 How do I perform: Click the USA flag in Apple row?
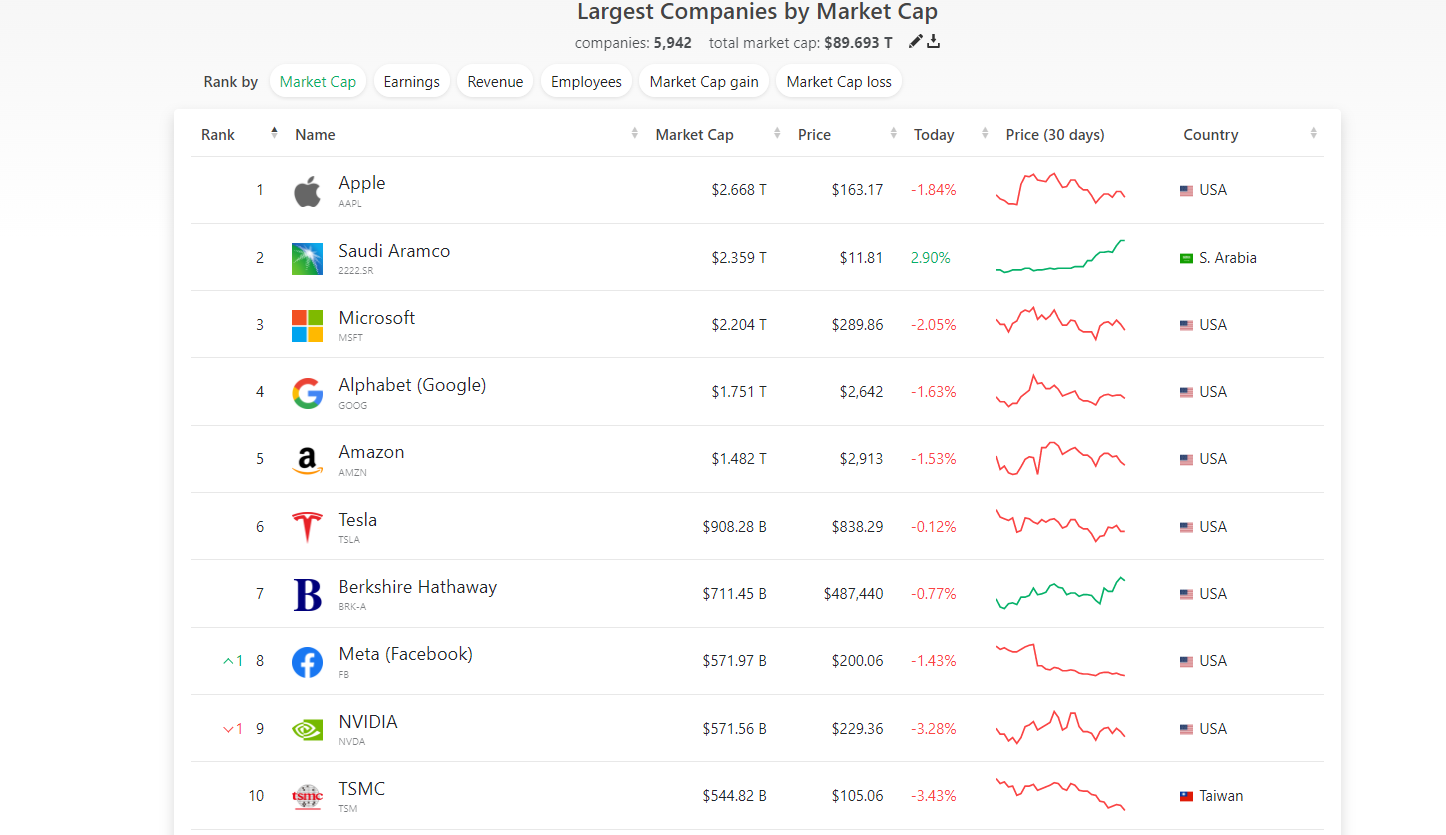click(x=1186, y=191)
